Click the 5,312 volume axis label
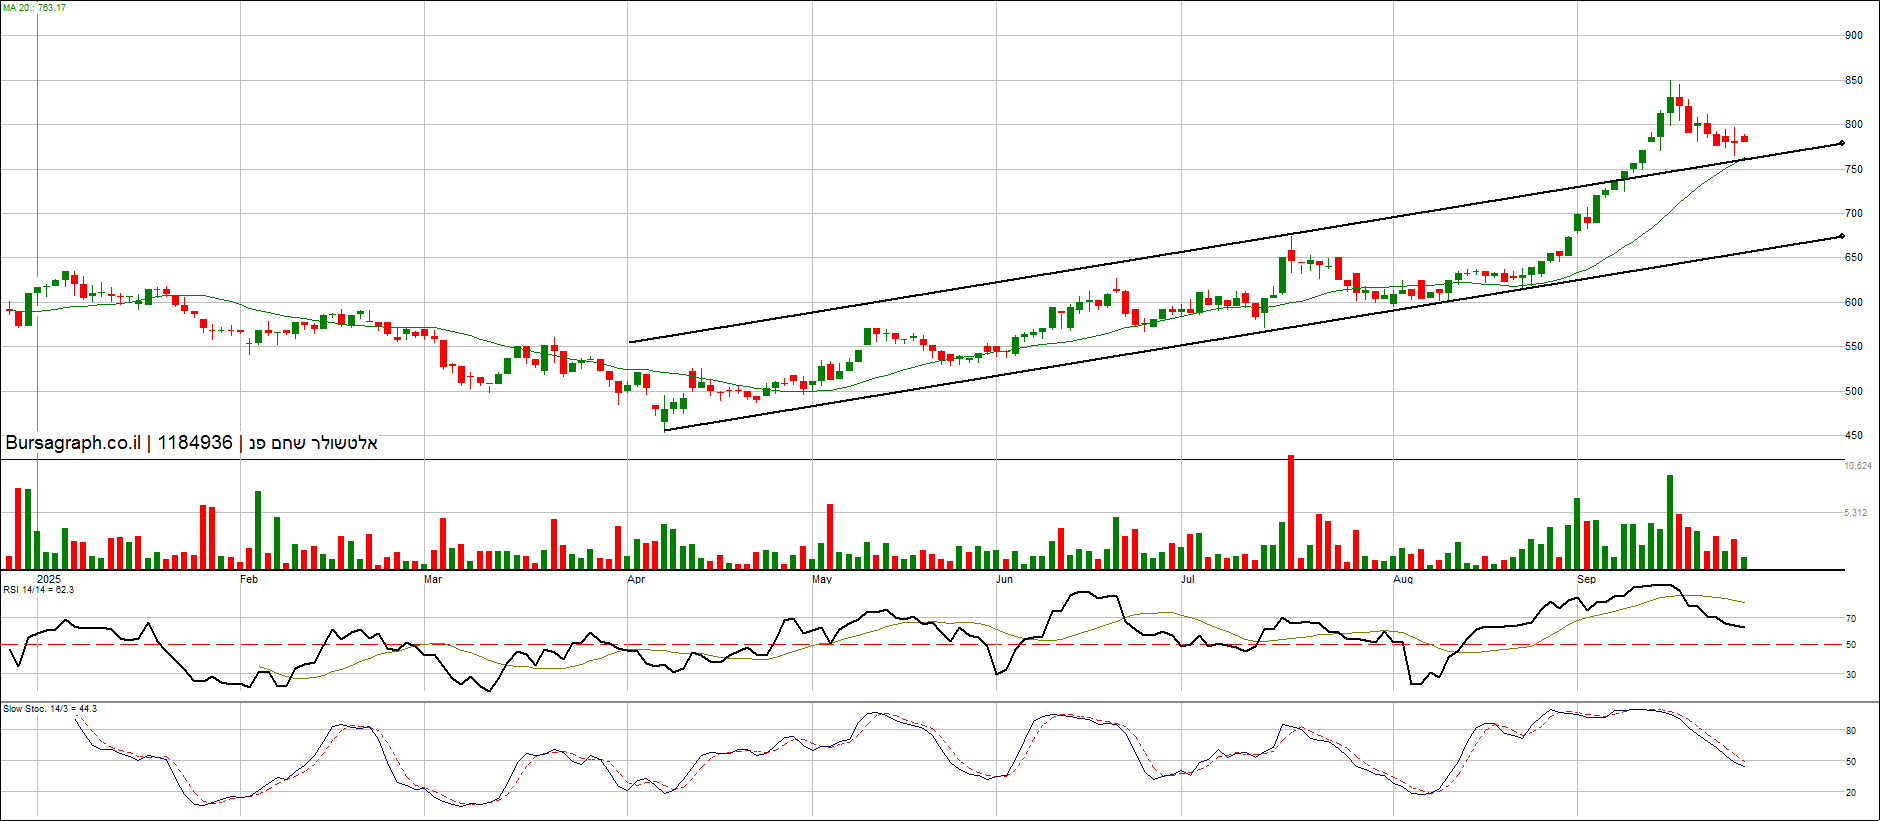This screenshot has height=821, width=1880. 1855,513
